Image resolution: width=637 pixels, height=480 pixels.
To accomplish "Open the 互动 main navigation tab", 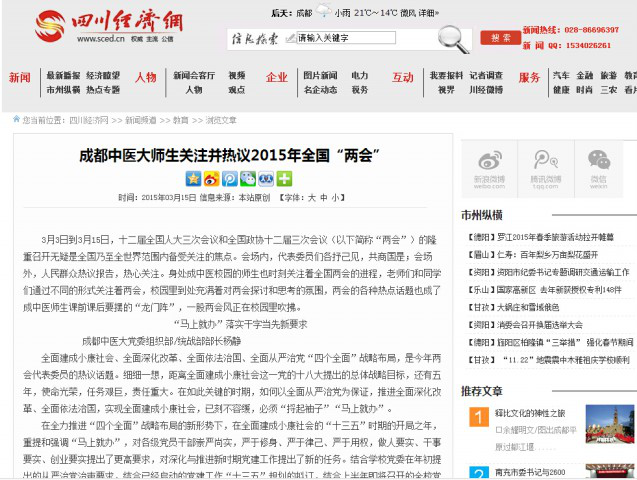I will pyautogui.click(x=402, y=78).
